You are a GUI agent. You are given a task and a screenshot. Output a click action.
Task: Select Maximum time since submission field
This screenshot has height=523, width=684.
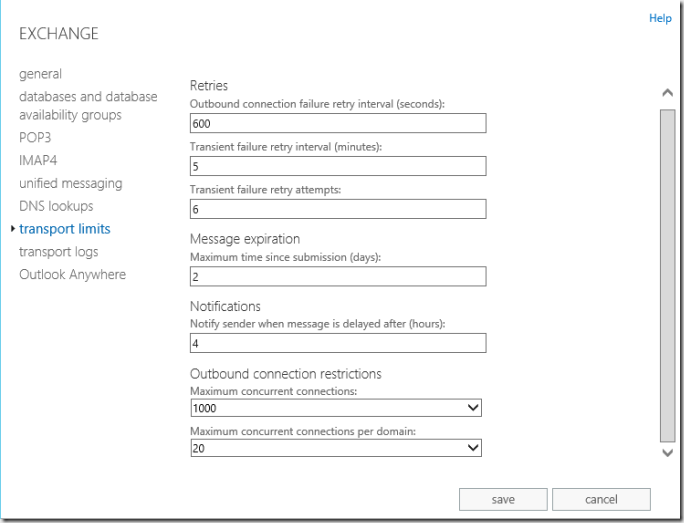click(x=337, y=276)
